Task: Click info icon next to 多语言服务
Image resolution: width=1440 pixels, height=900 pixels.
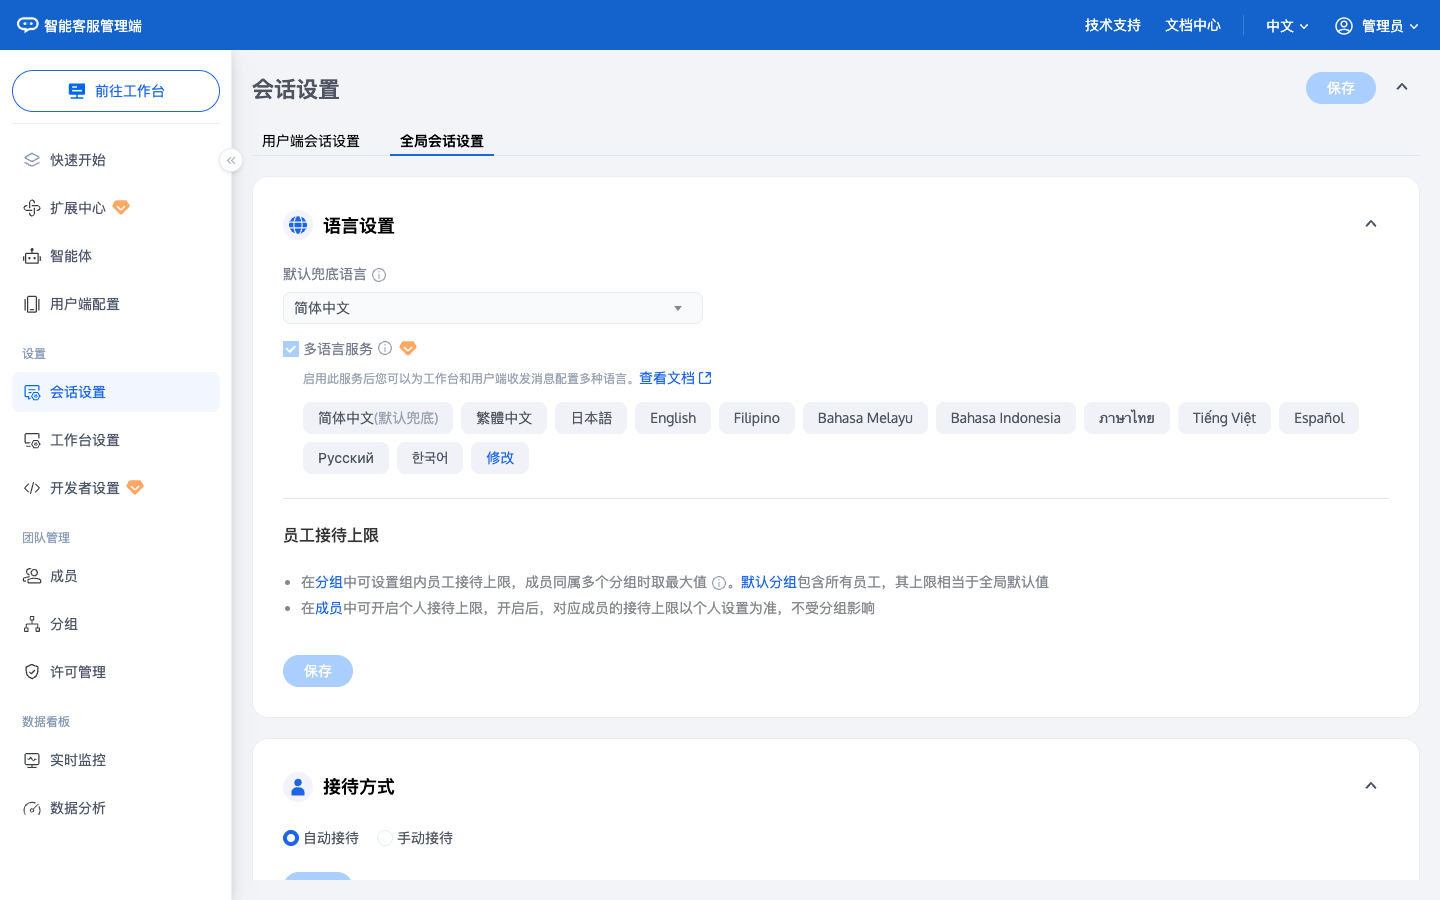Action: point(385,348)
